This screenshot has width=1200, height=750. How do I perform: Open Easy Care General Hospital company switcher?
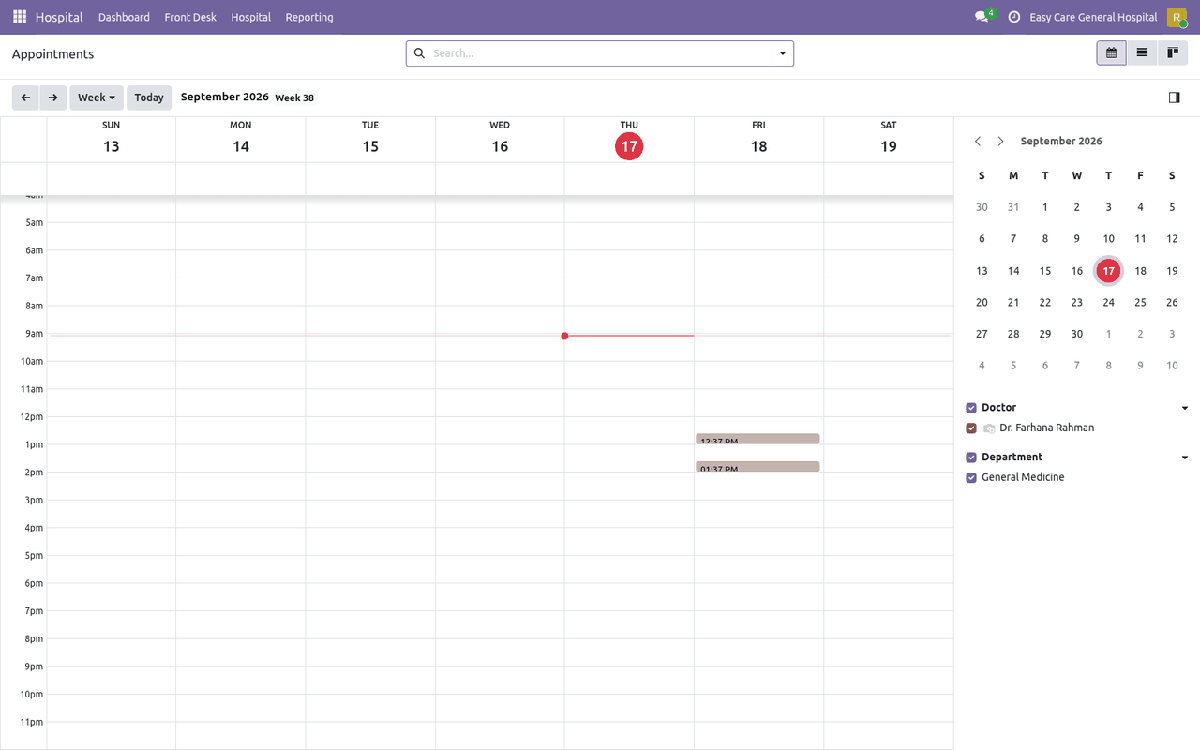[x=1093, y=17]
